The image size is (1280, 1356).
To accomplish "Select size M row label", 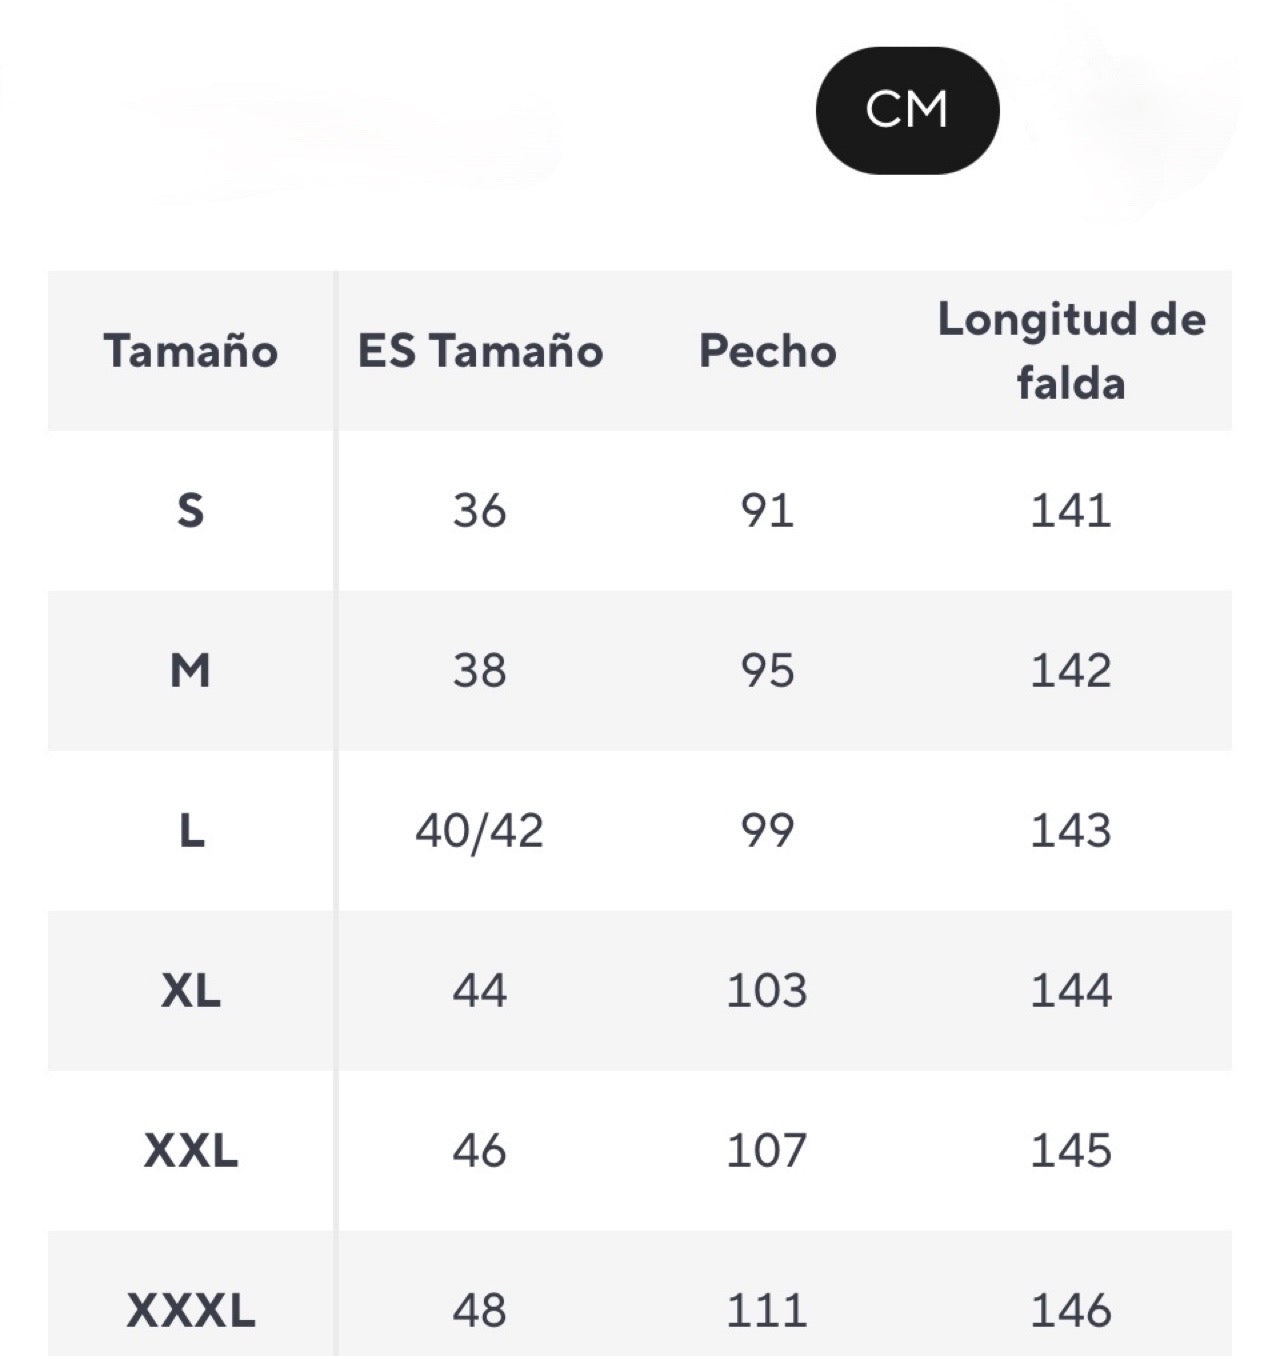I will coord(190,671).
